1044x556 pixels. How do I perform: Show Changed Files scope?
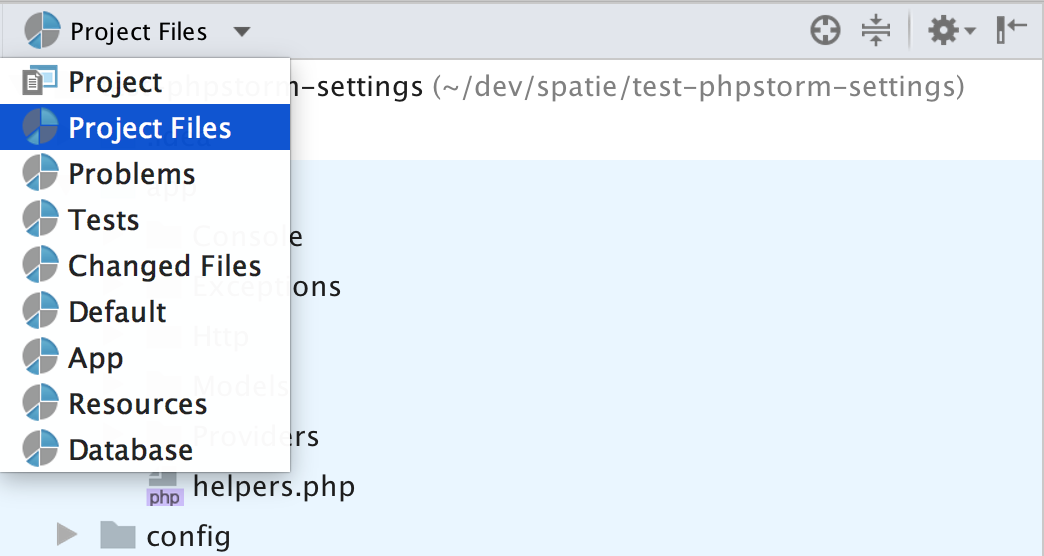pyautogui.click(x=164, y=266)
